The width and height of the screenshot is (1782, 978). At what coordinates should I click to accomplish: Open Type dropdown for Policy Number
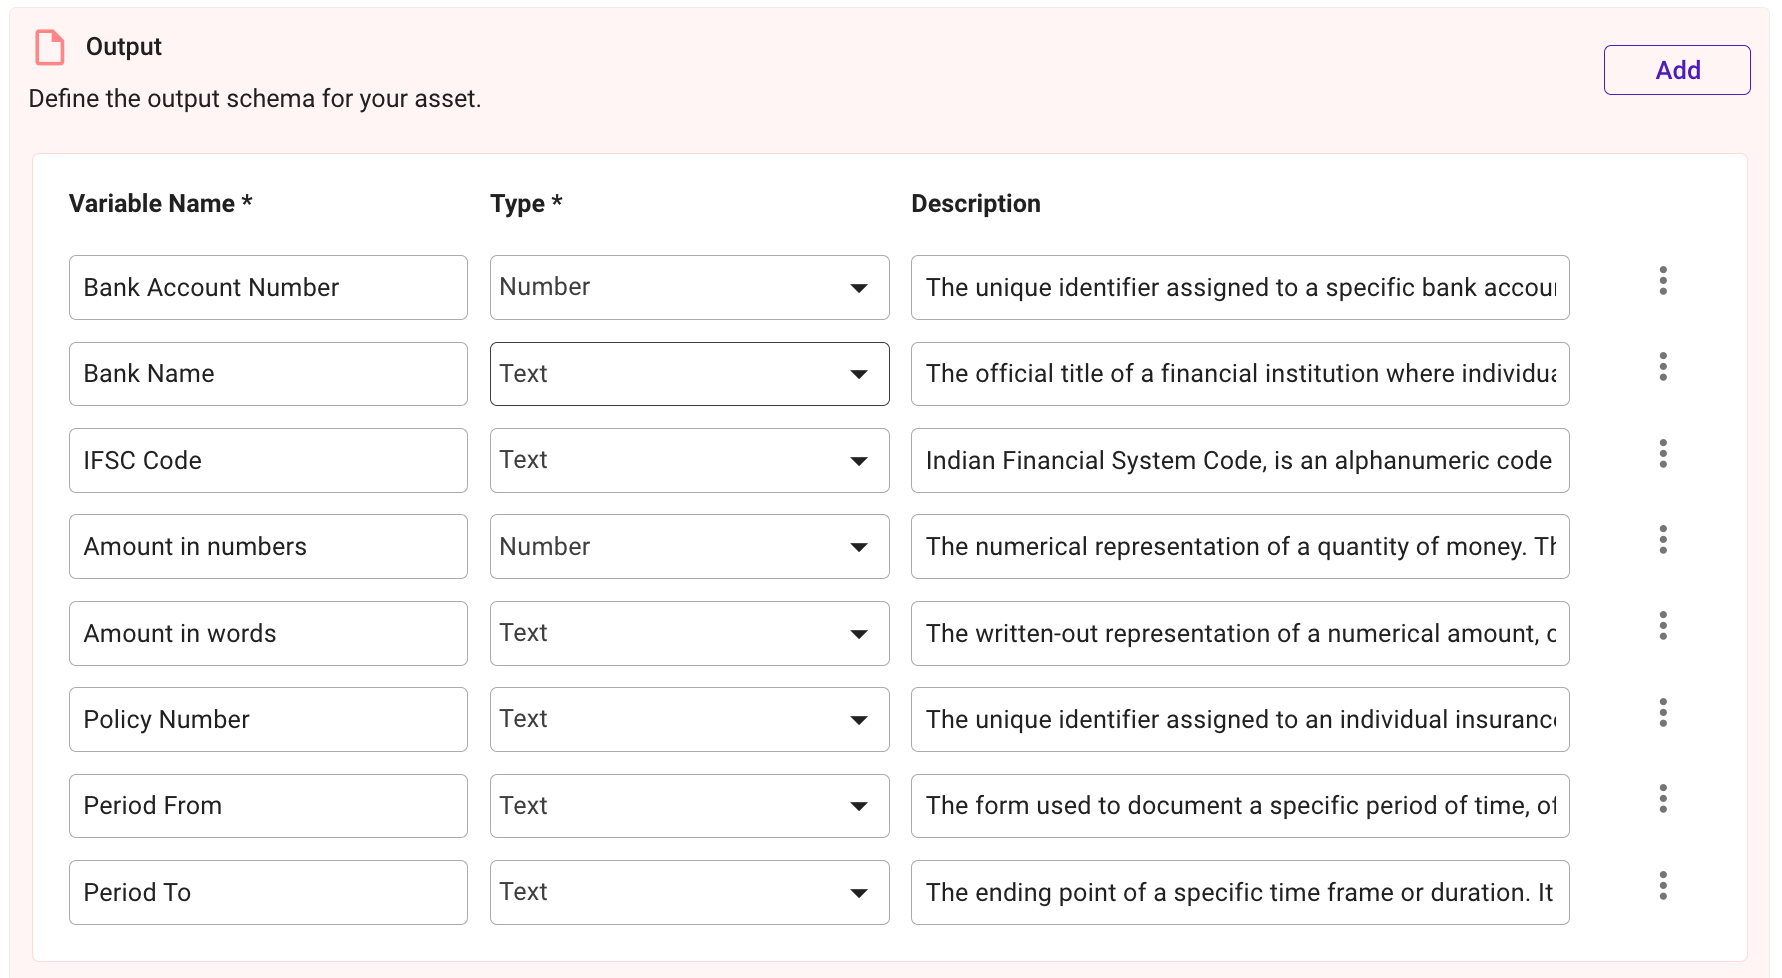689,720
